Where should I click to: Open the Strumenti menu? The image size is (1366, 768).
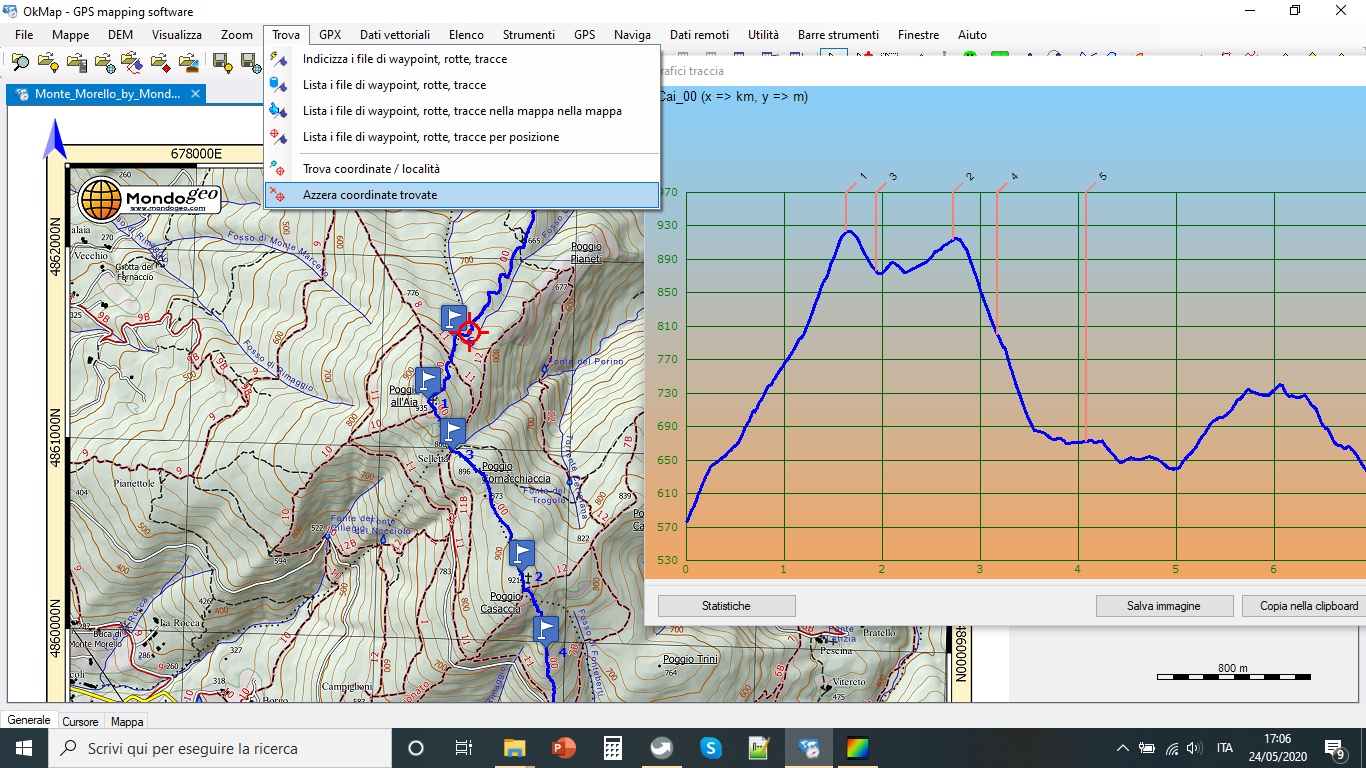(x=529, y=35)
